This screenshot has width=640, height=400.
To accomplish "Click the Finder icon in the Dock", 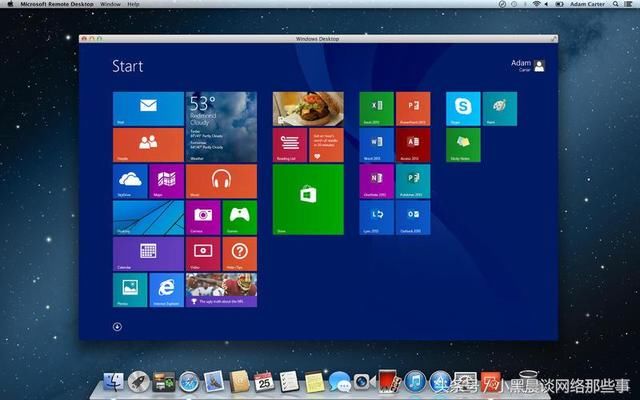I will pyautogui.click(x=113, y=382).
